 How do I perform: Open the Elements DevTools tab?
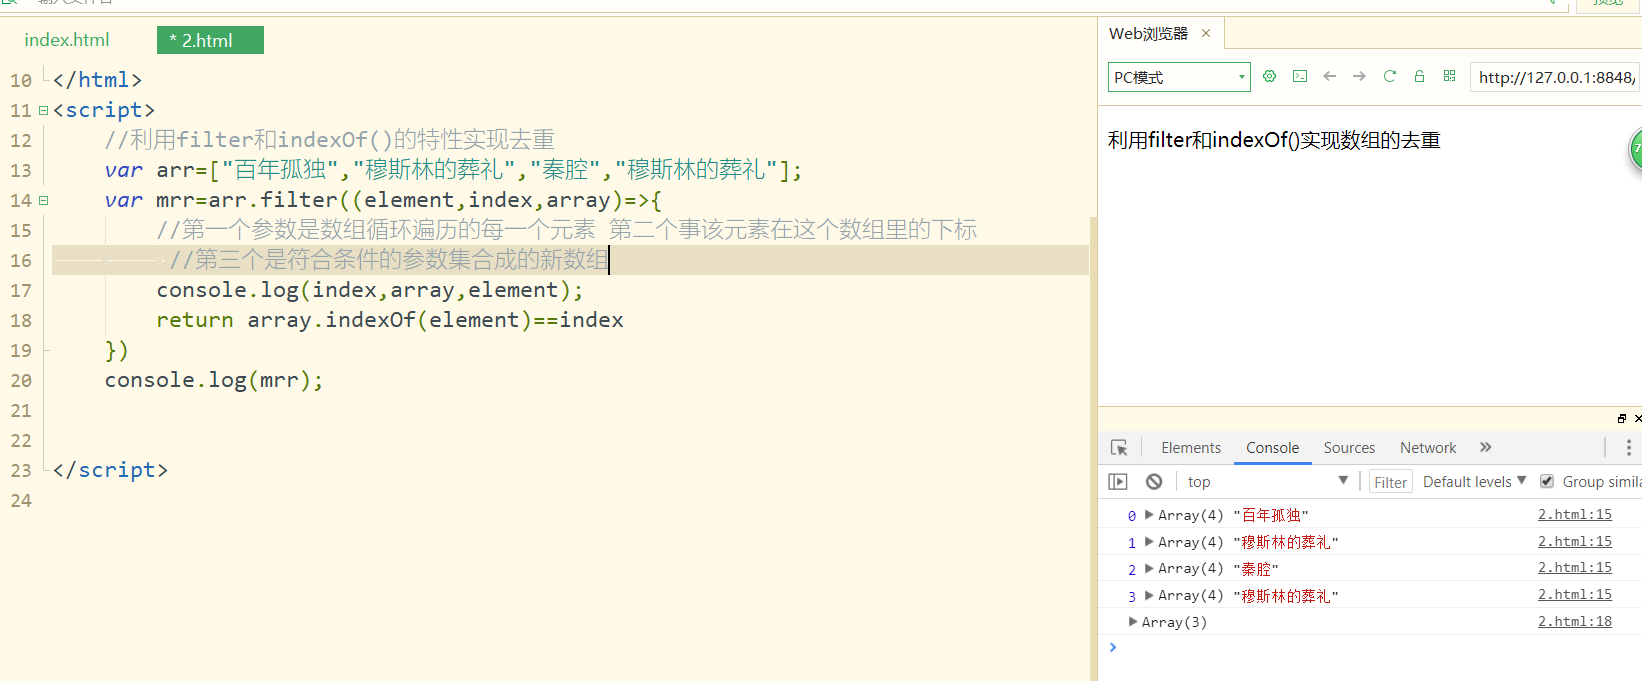[1191, 448]
